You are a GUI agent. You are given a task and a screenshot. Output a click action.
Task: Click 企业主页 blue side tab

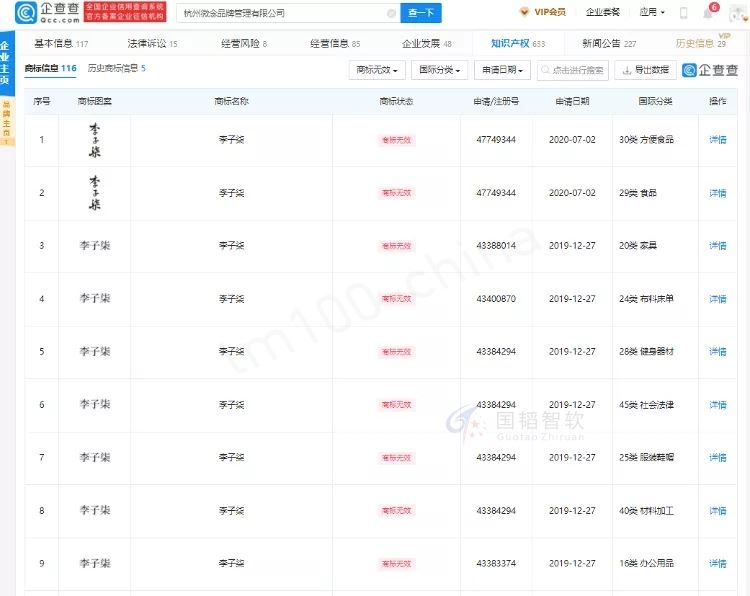5,63
